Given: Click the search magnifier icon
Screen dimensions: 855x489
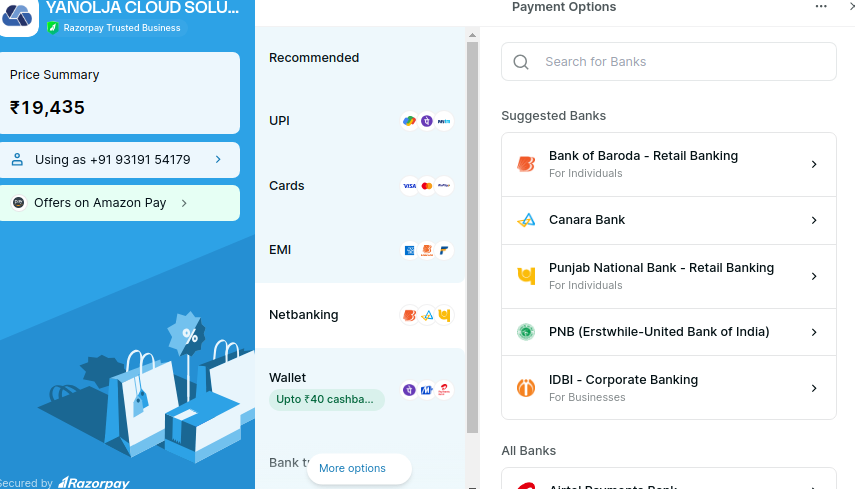Looking at the screenshot, I should tap(521, 62).
